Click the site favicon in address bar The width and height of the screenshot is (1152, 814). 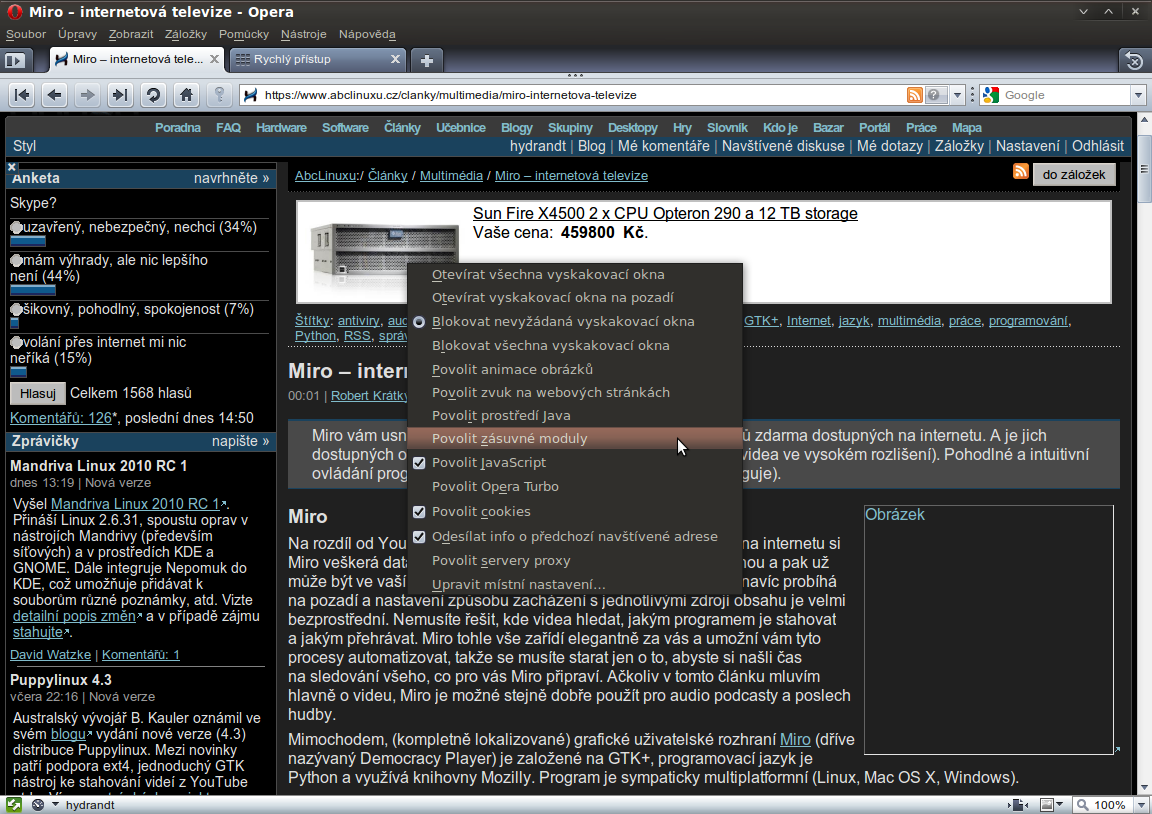251,95
